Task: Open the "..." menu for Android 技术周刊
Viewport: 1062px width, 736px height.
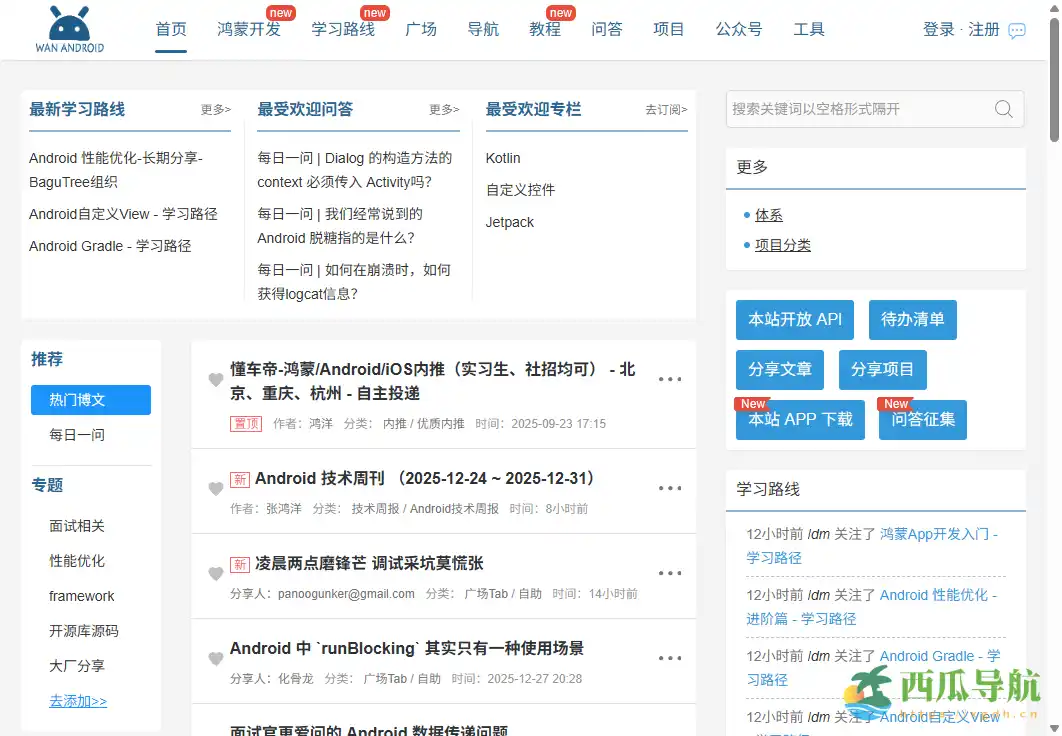Action: [x=670, y=488]
